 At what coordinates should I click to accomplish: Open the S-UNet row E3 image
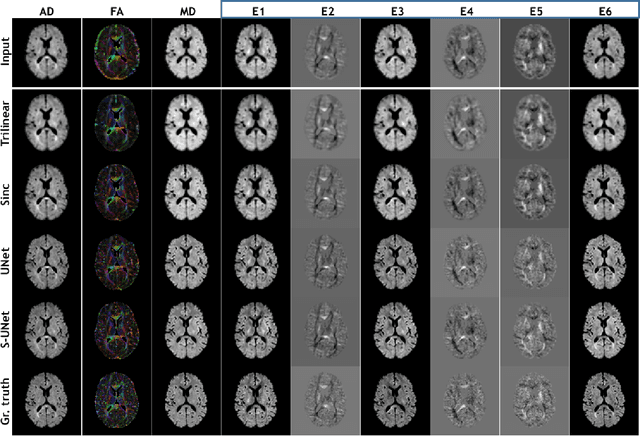pos(397,331)
